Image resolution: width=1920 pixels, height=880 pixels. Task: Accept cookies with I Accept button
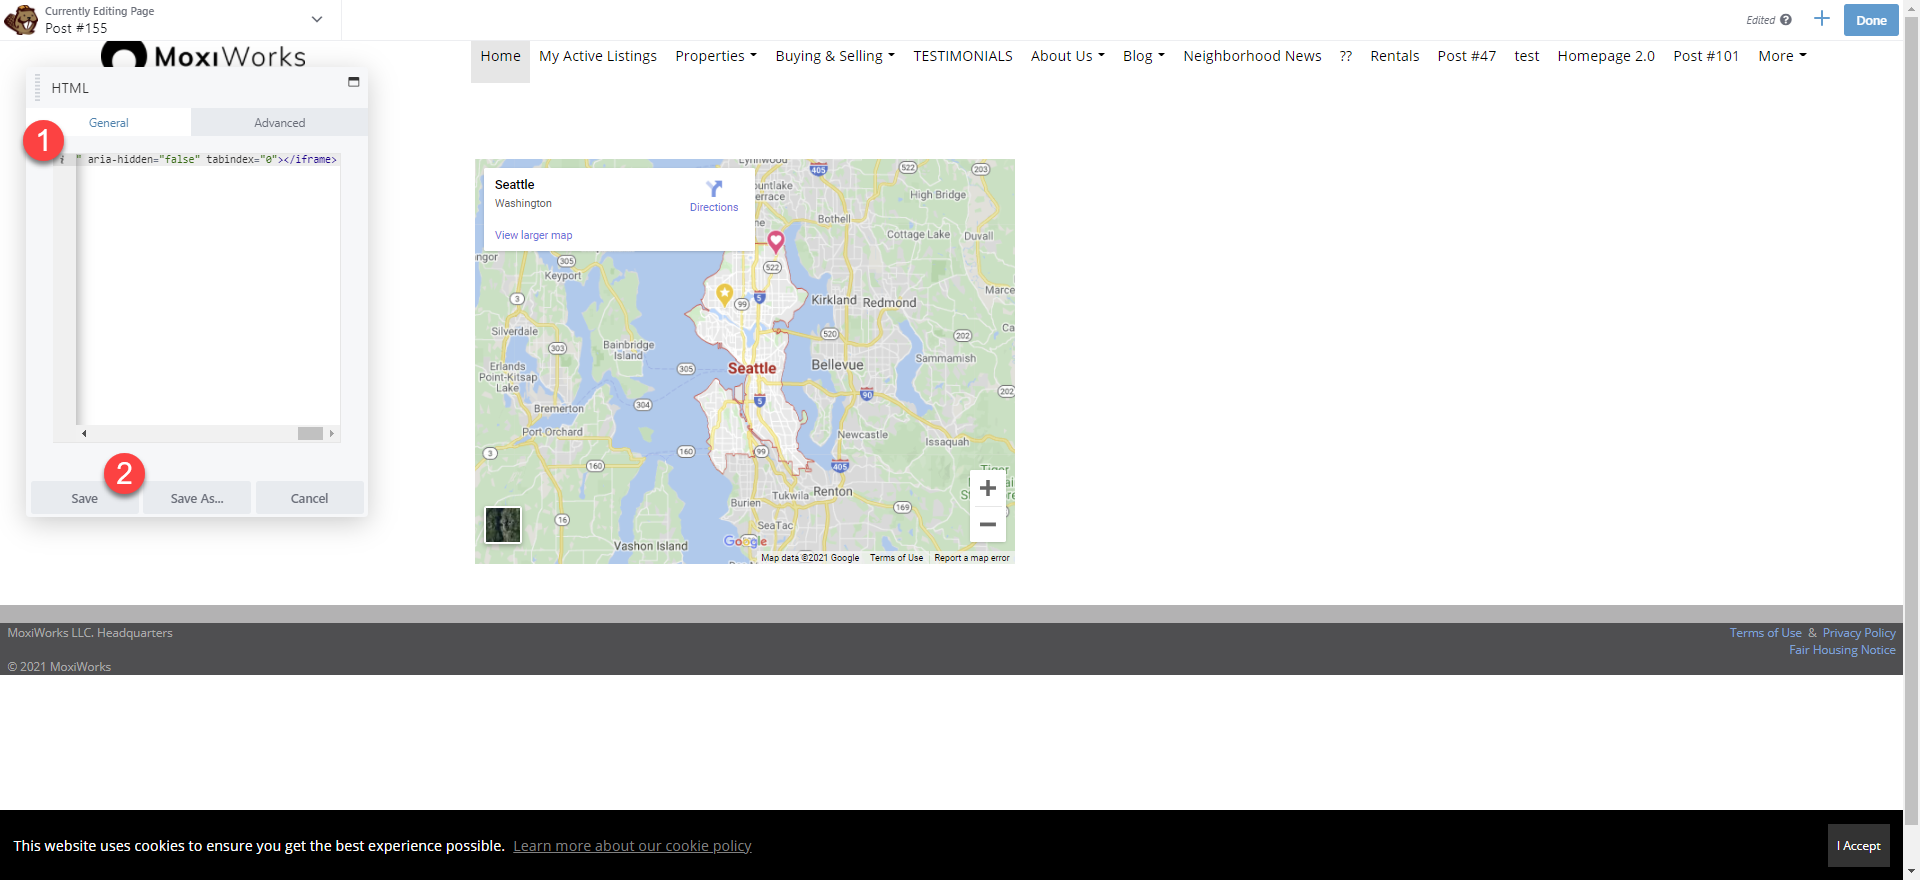pos(1858,846)
